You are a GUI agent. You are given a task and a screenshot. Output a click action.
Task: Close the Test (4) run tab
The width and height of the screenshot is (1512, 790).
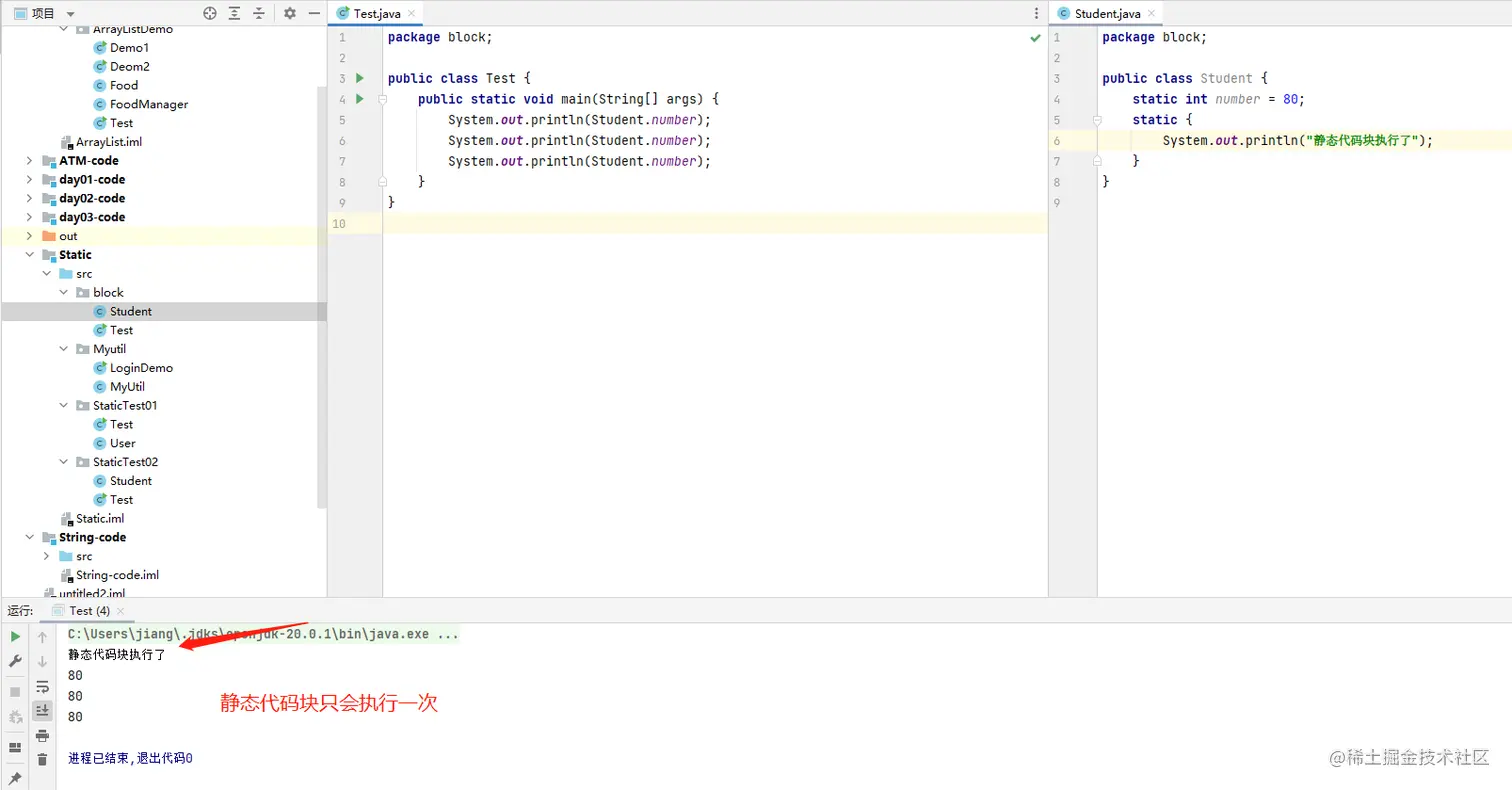tap(121, 610)
